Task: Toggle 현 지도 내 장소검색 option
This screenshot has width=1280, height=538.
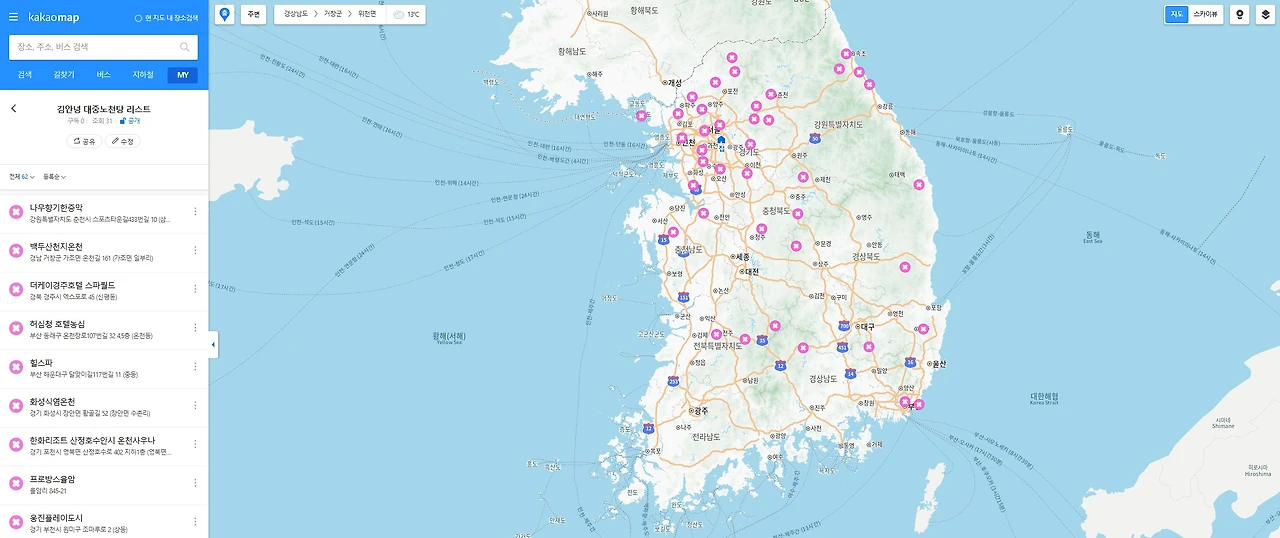Action: pyautogui.click(x=166, y=18)
